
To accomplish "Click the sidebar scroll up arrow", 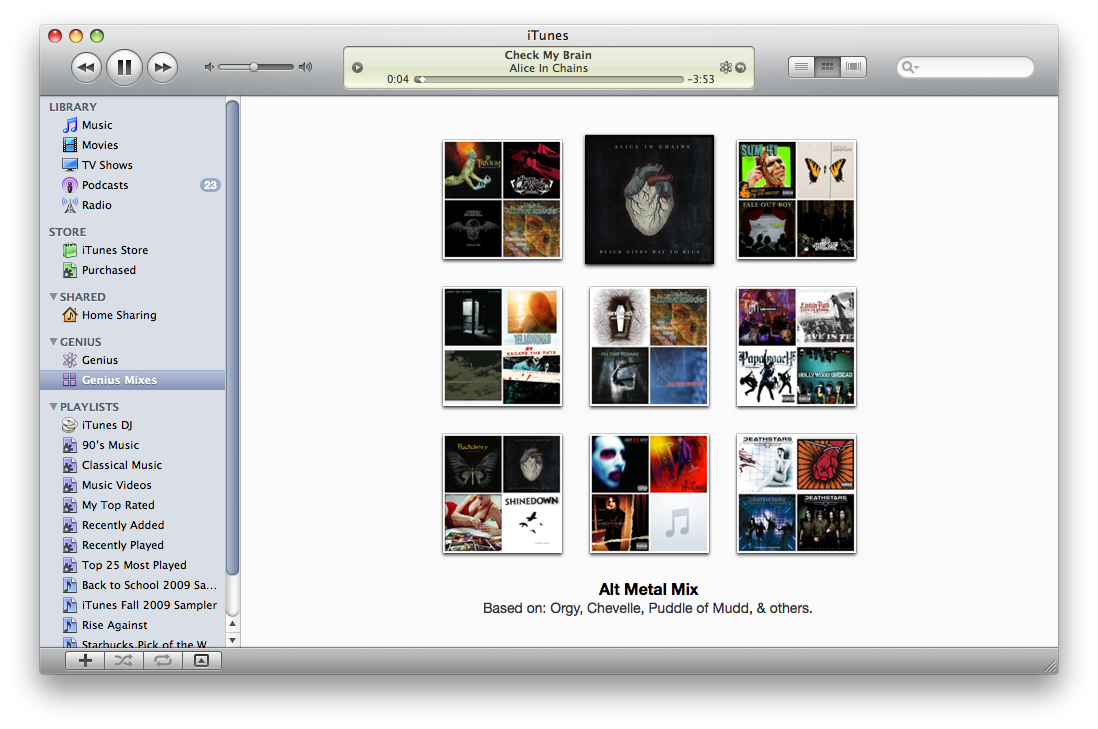I will [x=232, y=623].
